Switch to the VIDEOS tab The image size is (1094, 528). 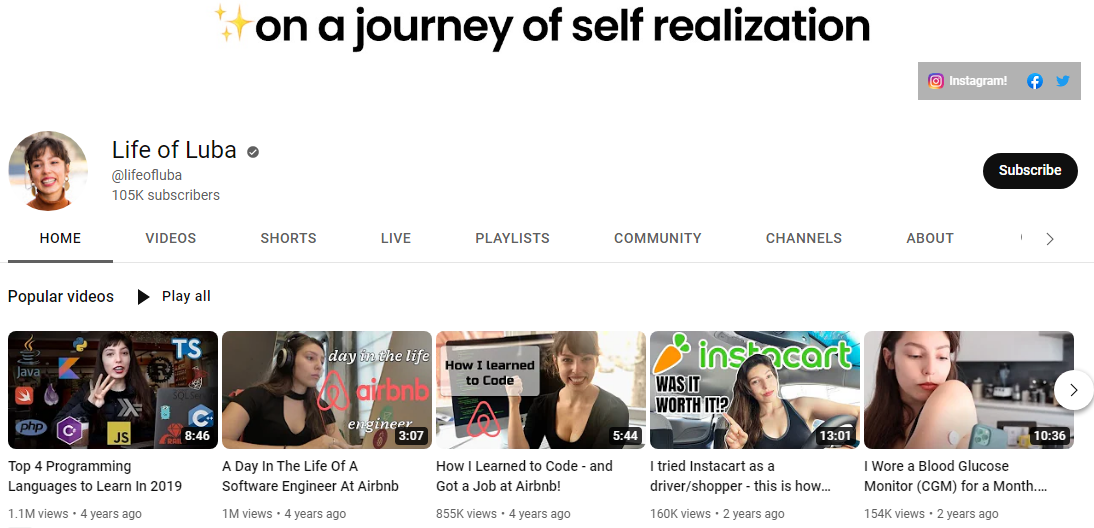pos(170,239)
